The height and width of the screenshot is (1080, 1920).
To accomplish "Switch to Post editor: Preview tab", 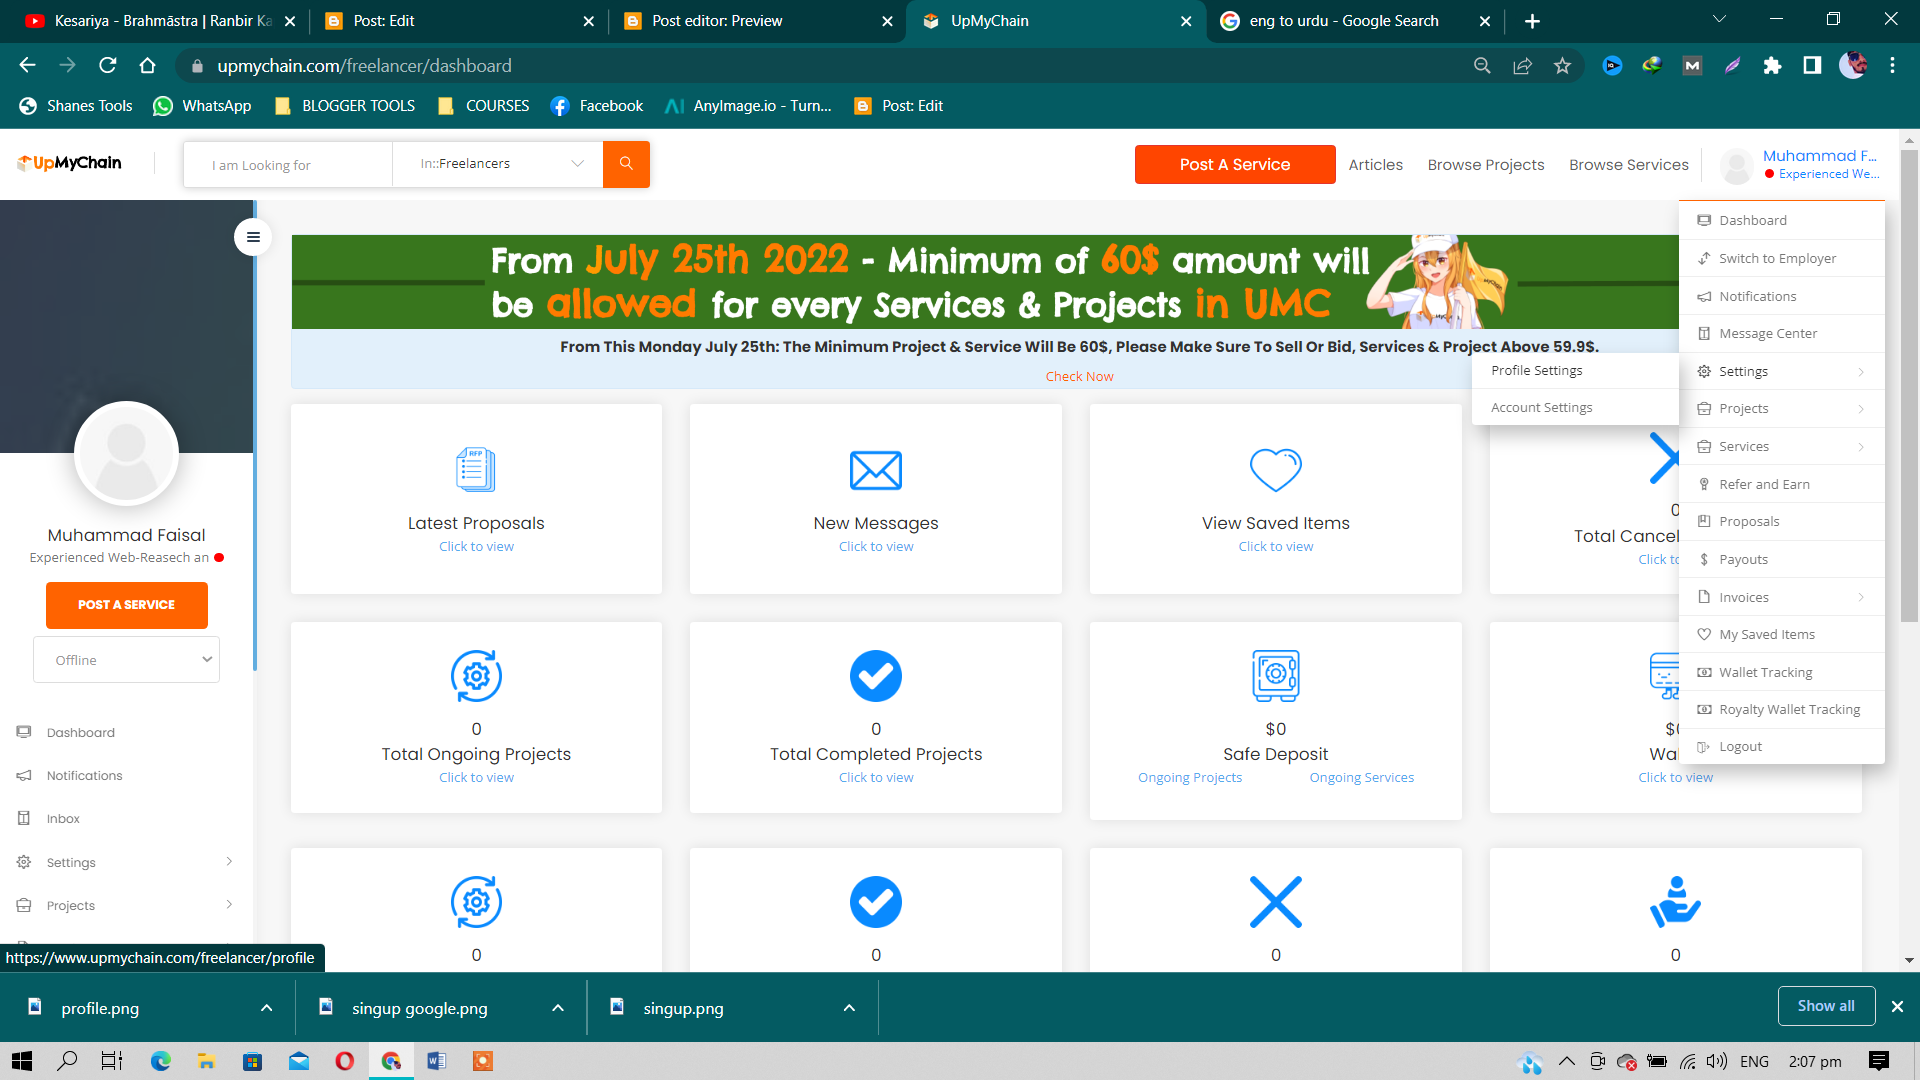I will click(717, 21).
